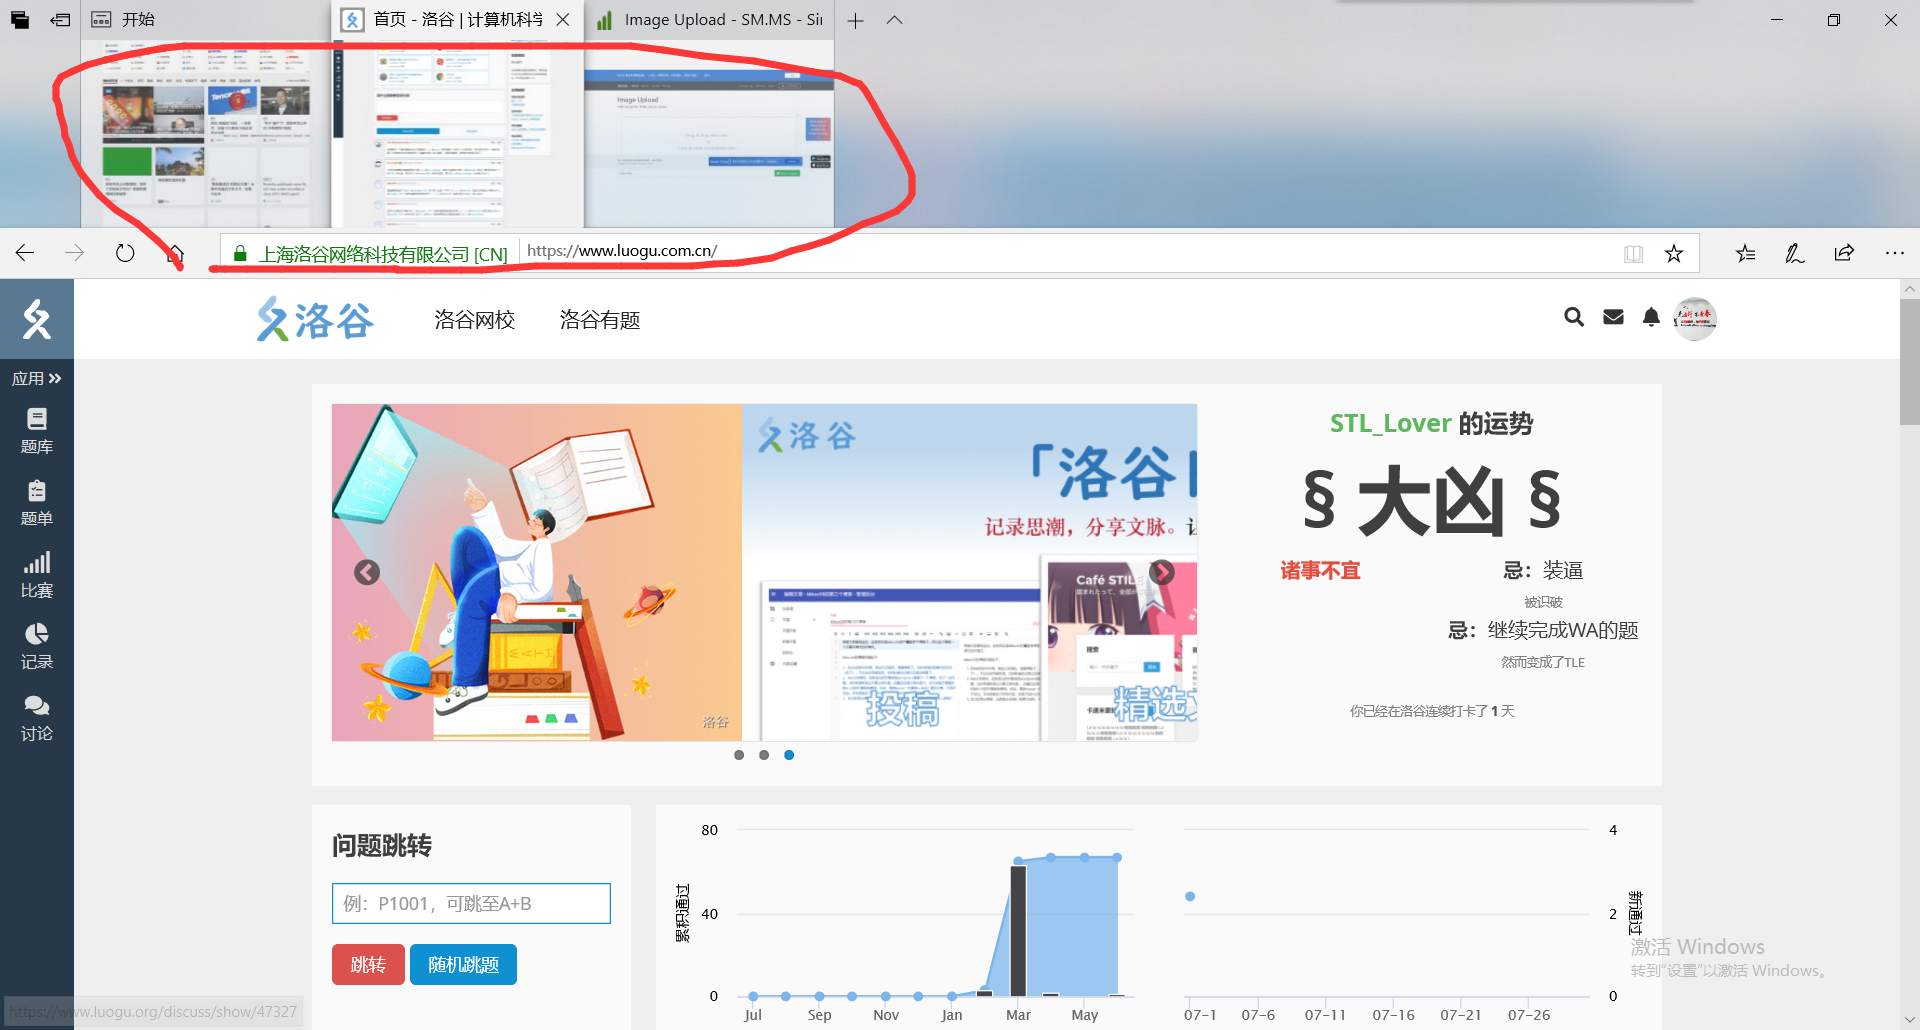Click the page vertical scrollbar thumb
1920x1030 pixels.
pos(1909,362)
